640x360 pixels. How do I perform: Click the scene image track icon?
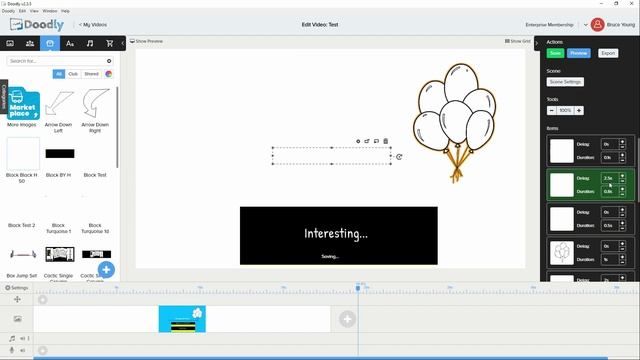tap(17, 319)
